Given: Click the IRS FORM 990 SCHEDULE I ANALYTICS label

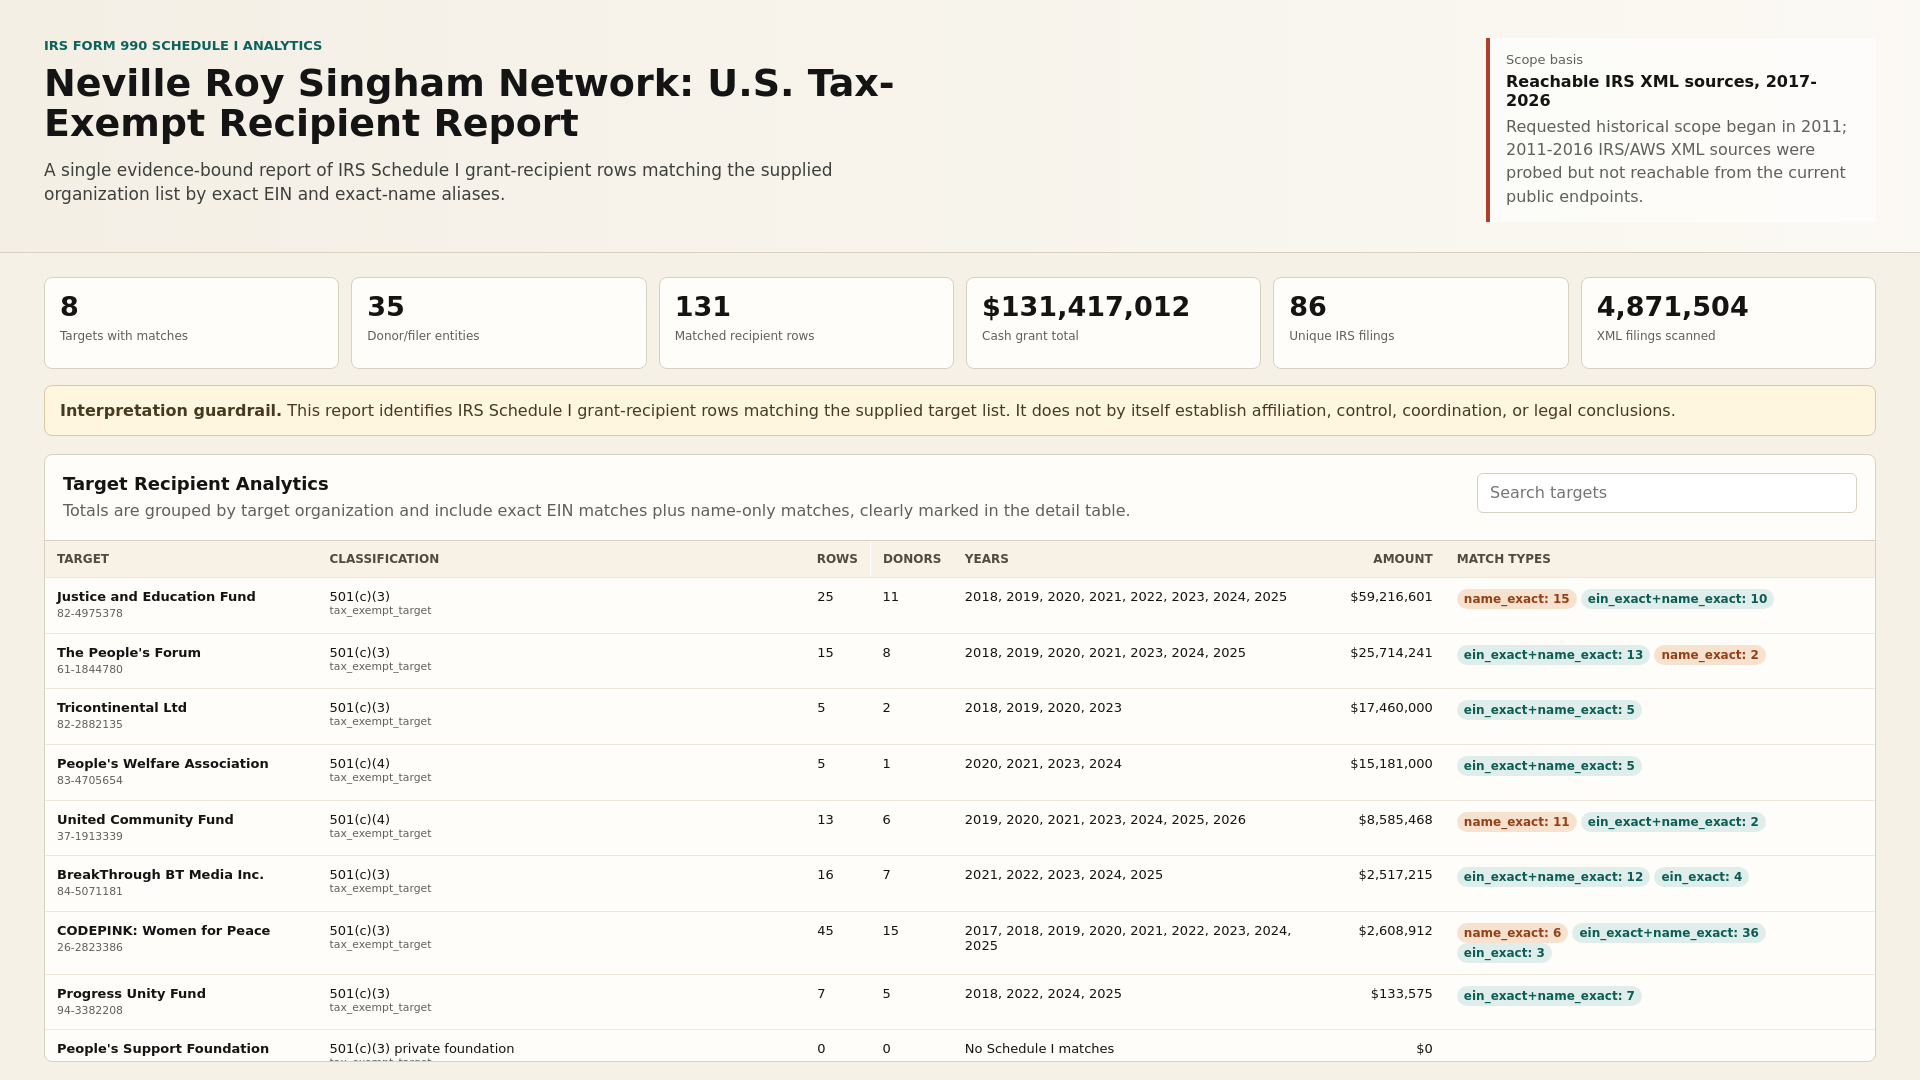Looking at the screenshot, I should click(x=183, y=46).
